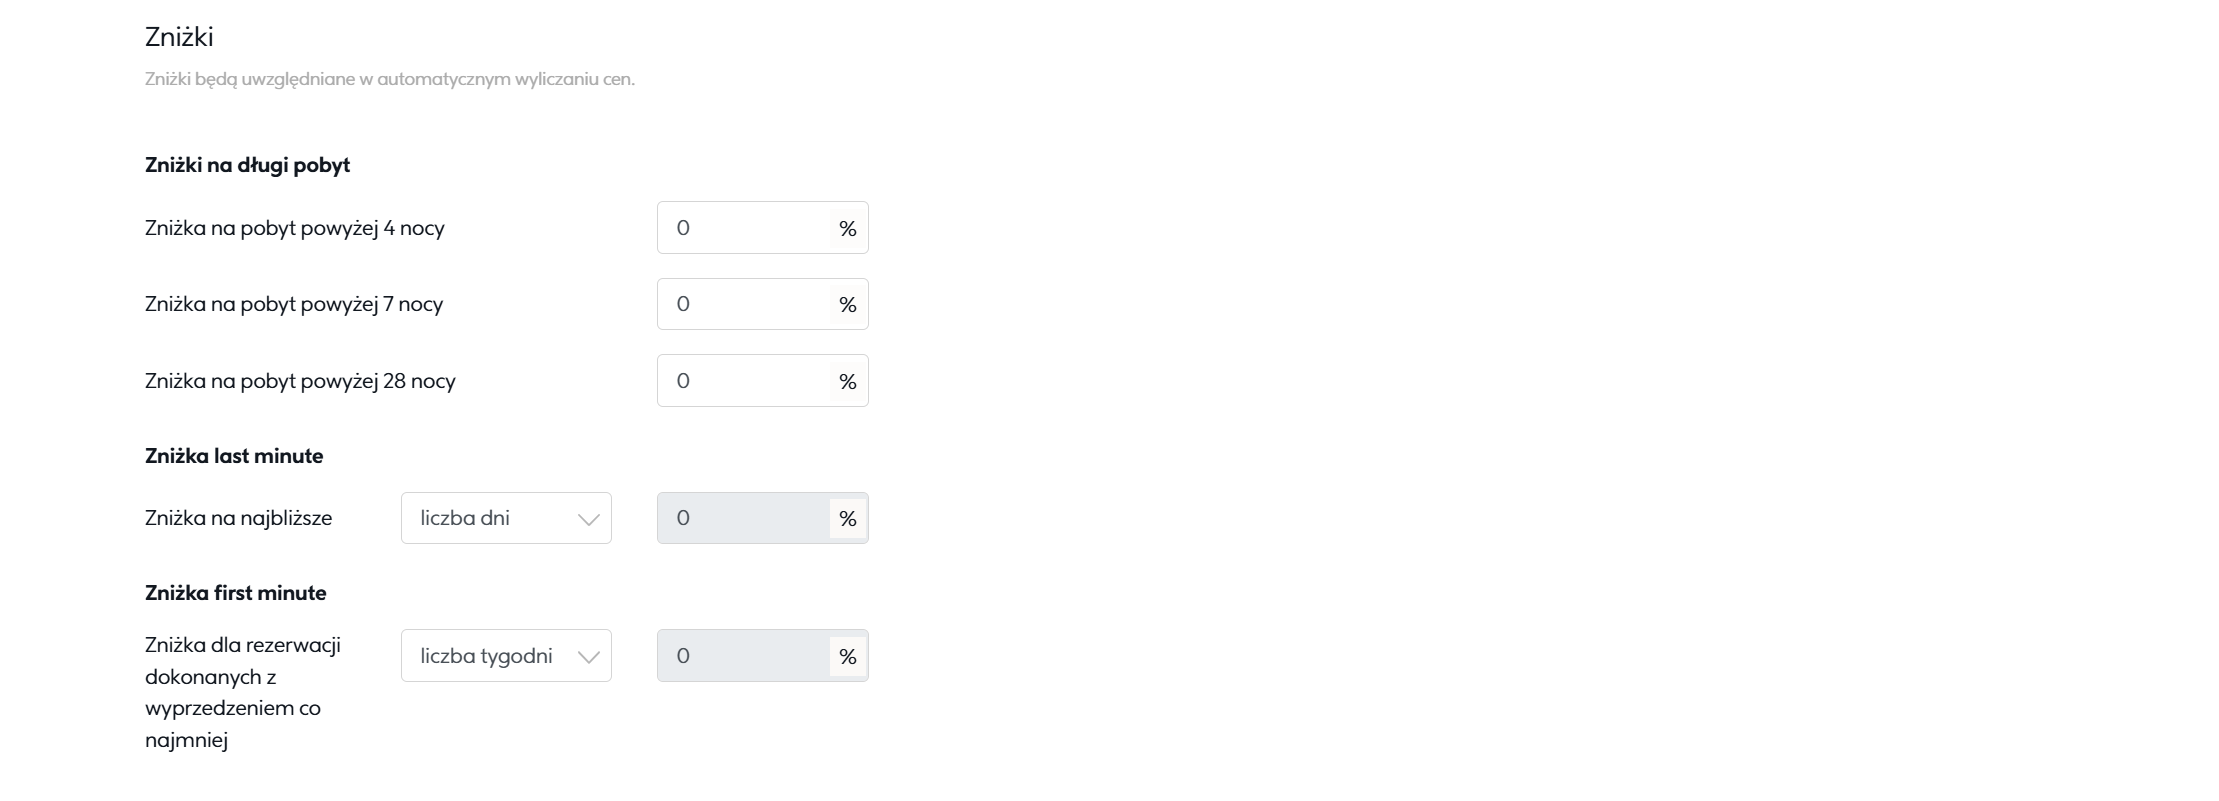Click the "Zniżka na pobyt powyżej 4 nocy" label
The image size is (2219, 801).
click(x=295, y=228)
